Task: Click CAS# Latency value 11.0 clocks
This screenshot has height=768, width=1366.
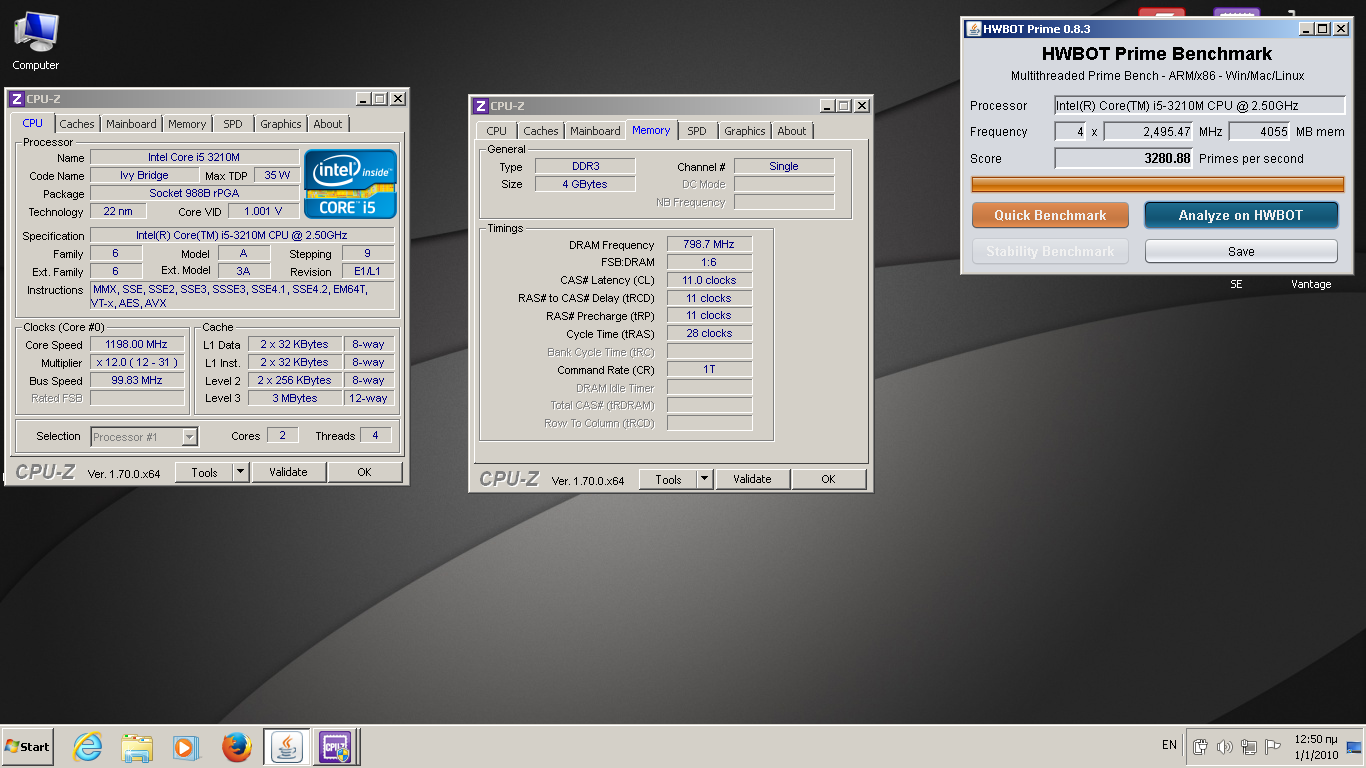Action: (709, 280)
